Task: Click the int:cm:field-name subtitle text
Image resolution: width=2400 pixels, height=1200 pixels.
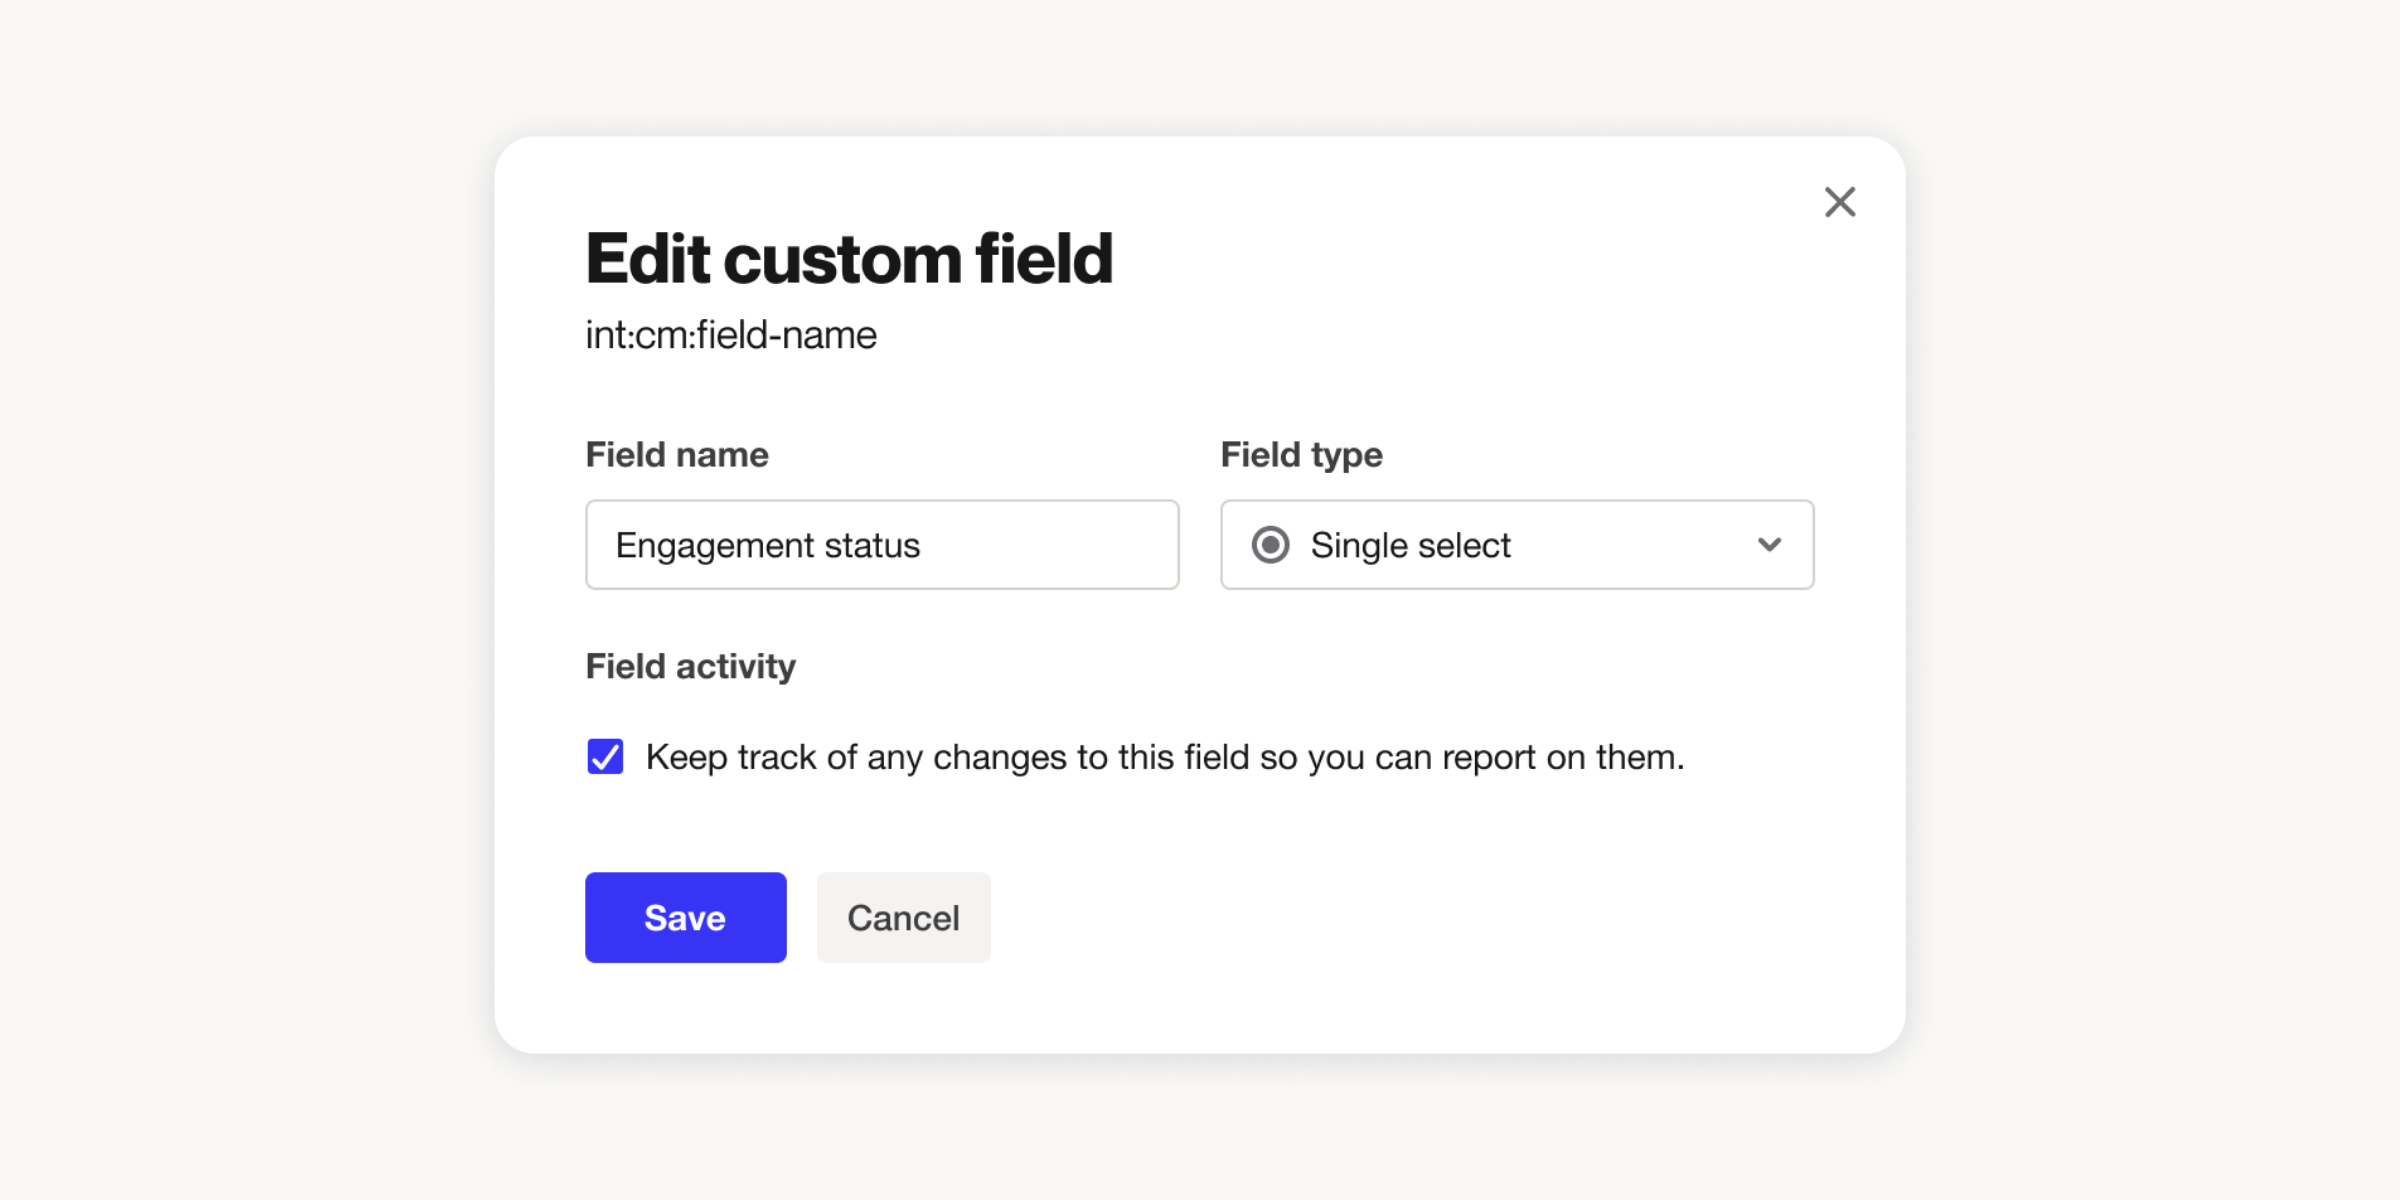Action: tap(730, 335)
